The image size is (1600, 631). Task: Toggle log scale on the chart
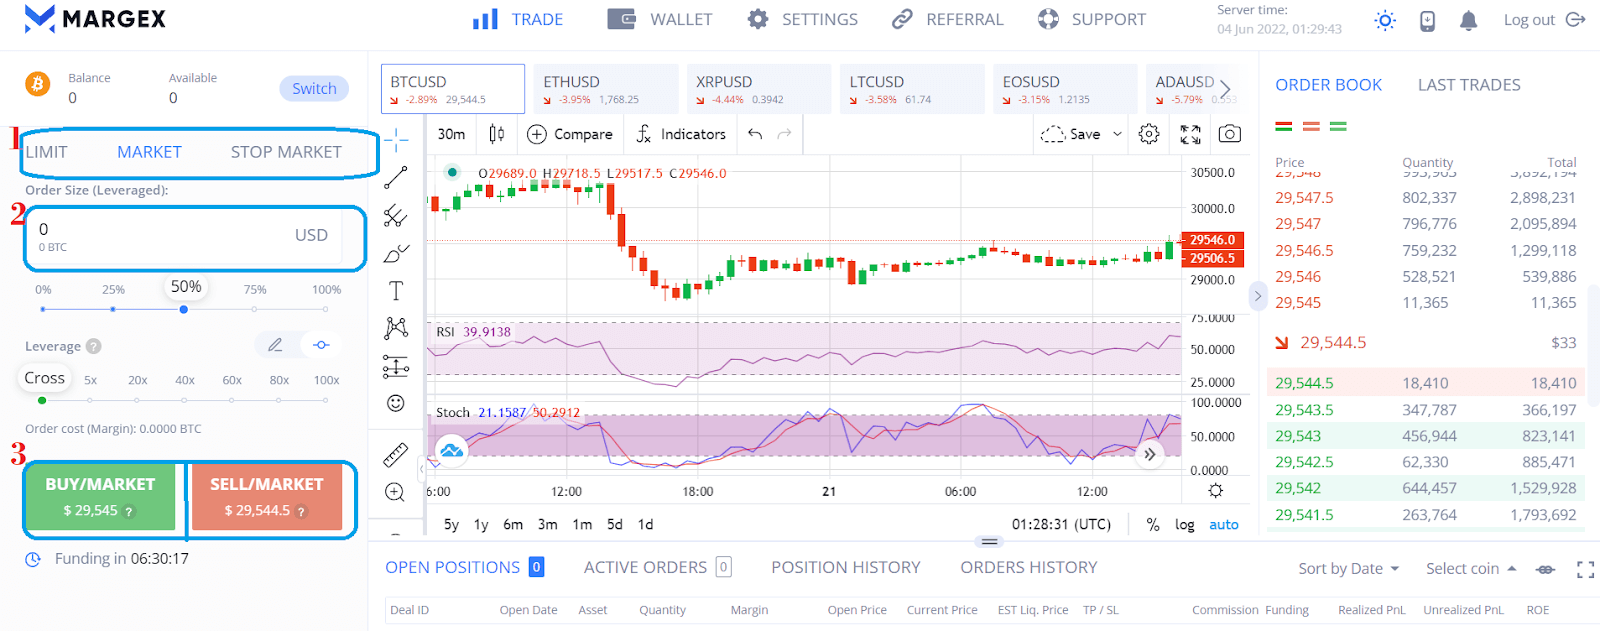coord(1185,524)
